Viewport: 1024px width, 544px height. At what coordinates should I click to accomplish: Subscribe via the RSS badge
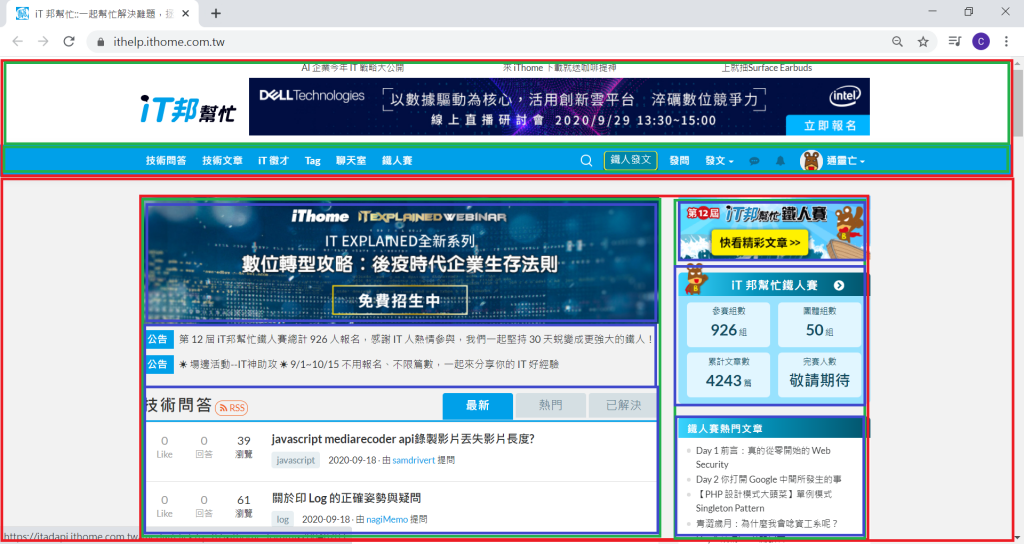click(231, 408)
